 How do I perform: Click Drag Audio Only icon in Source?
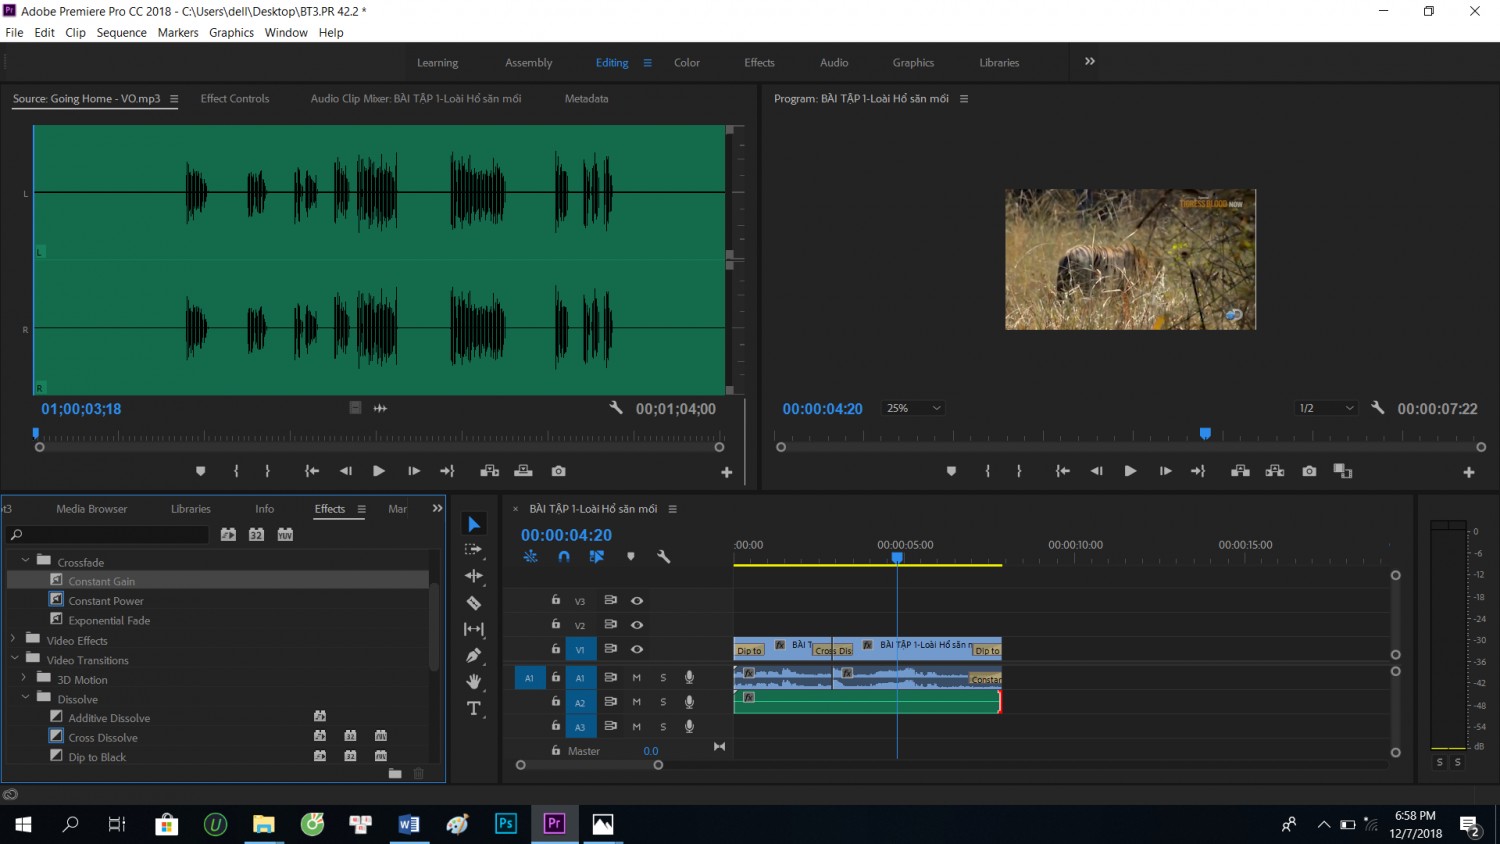click(x=380, y=408)
